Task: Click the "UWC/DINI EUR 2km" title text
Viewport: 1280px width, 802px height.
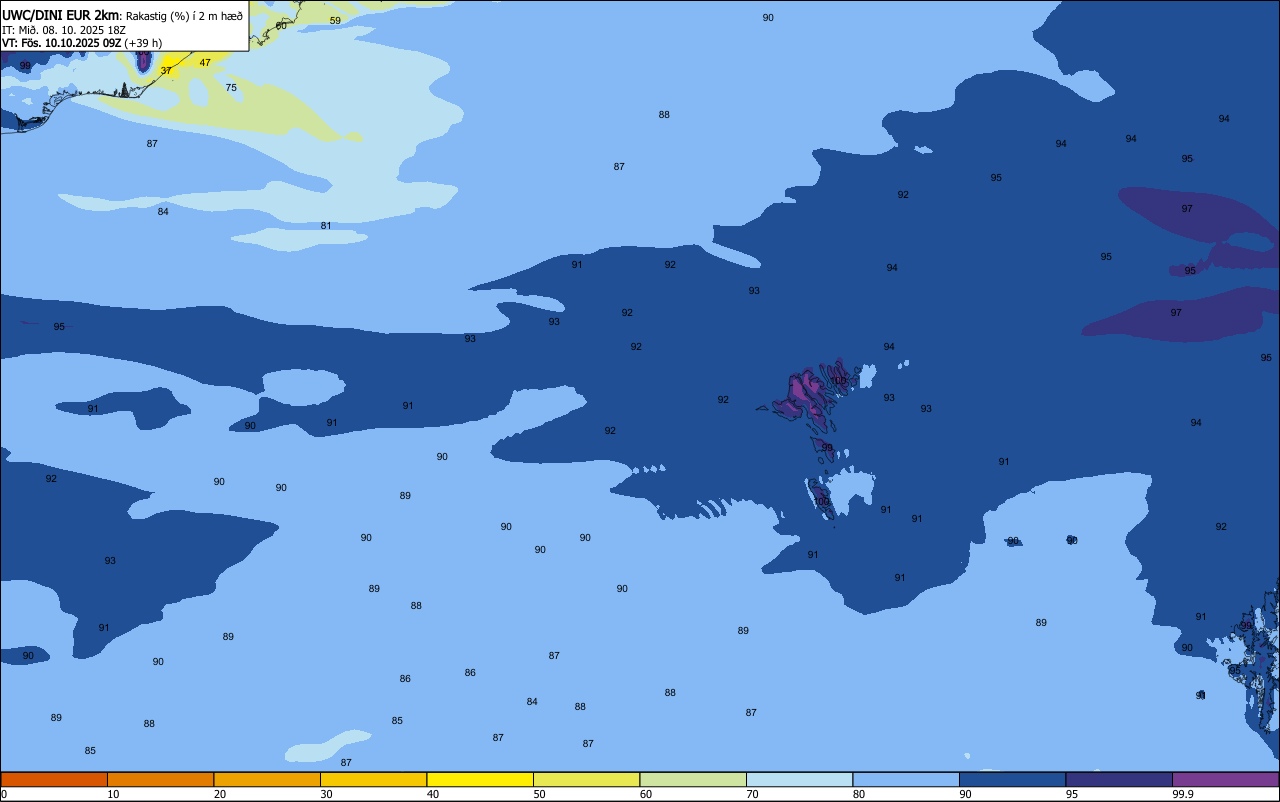Action: tap(61, 15)
